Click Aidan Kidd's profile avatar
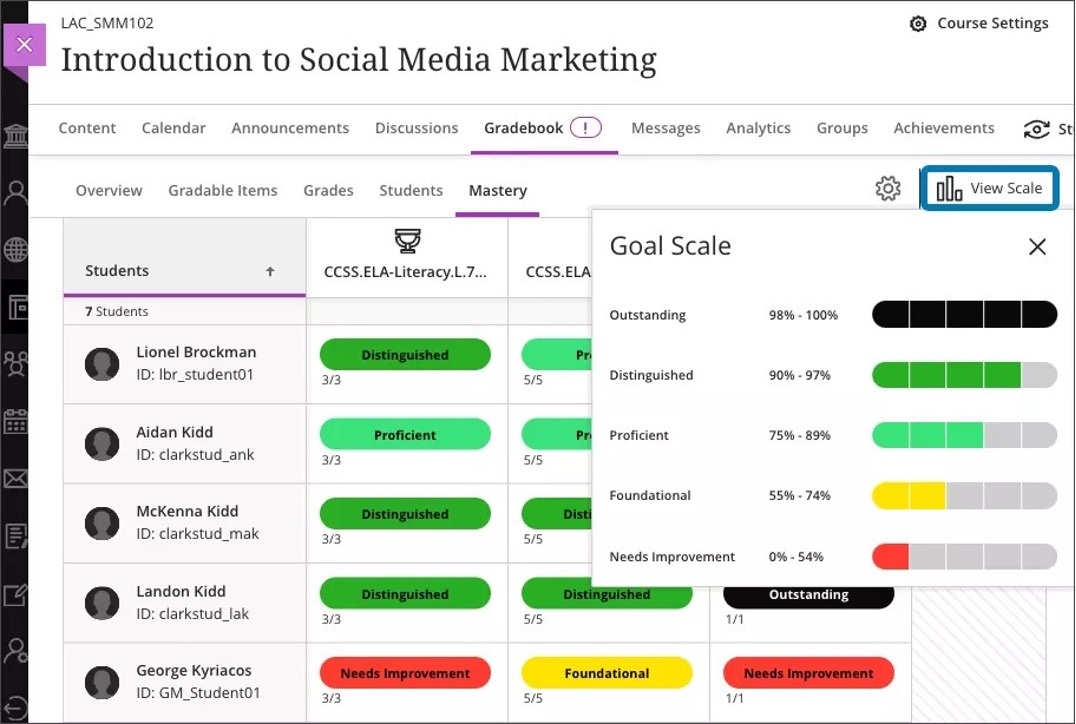 click(x=102, y=443)
